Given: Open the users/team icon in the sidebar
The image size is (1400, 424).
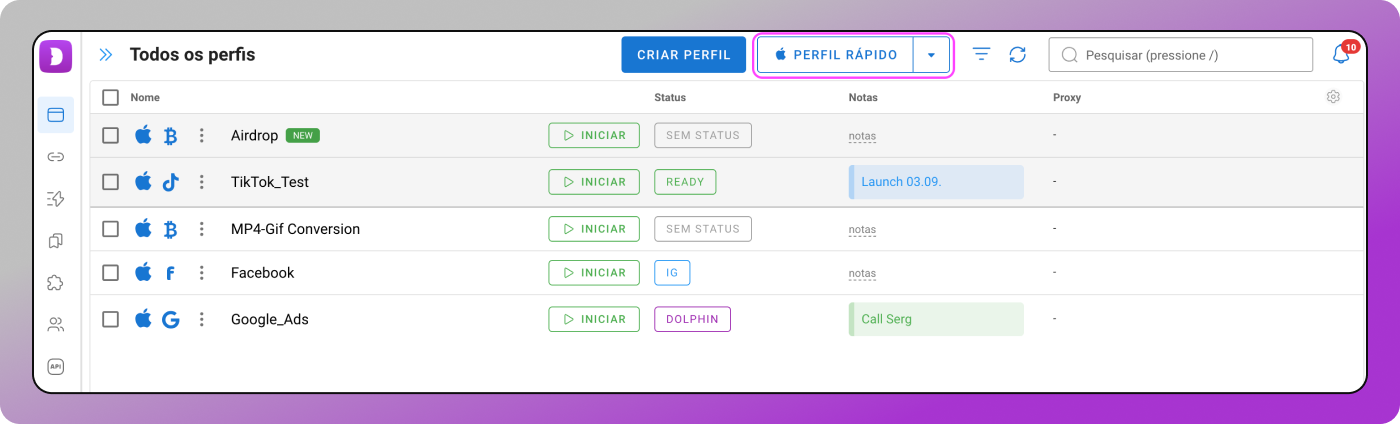Looking at the screenshot, I should click(x=56, y=325).
